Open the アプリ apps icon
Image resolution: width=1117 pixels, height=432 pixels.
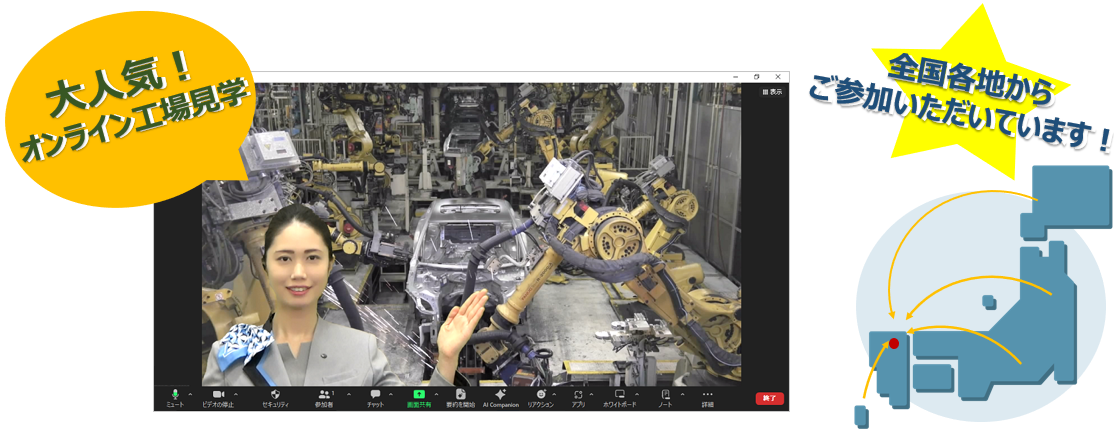tap(579, 396)
